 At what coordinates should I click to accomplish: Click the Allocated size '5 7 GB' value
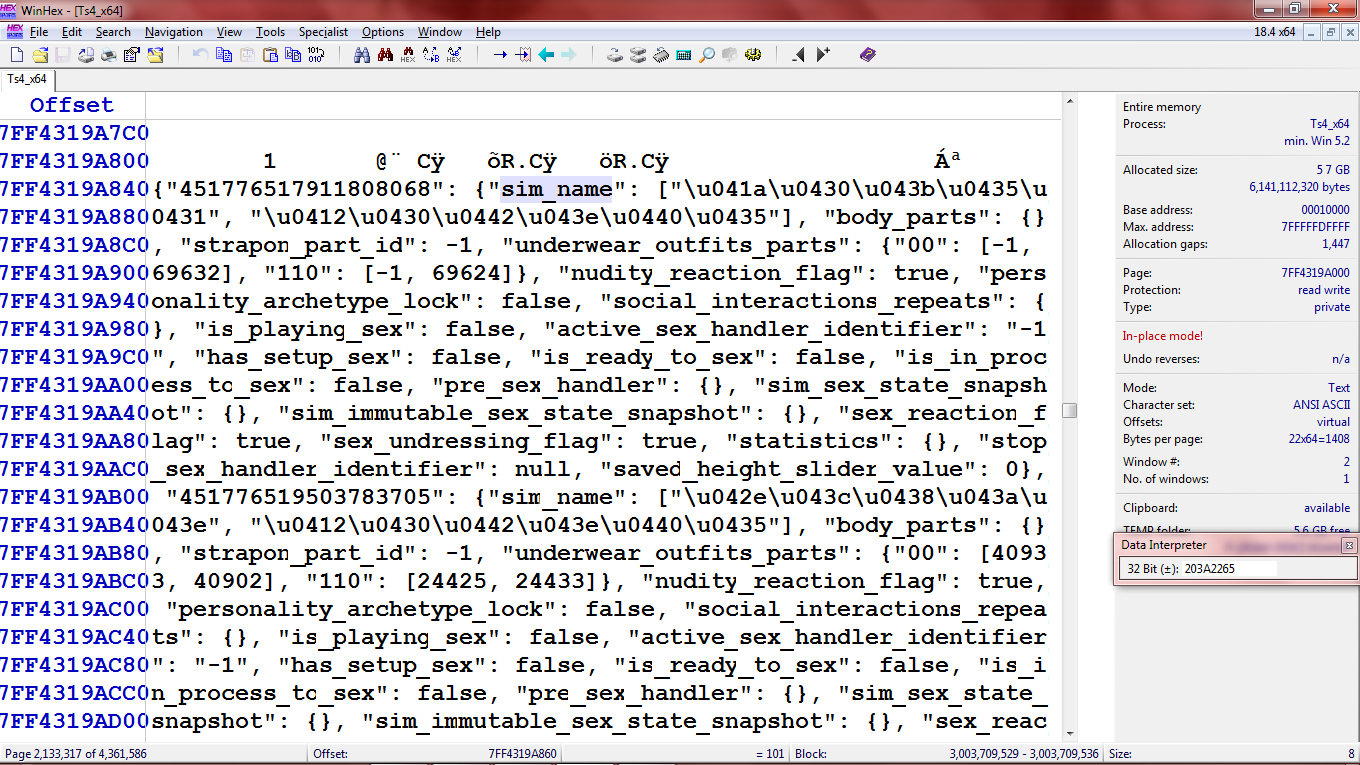1333,170
